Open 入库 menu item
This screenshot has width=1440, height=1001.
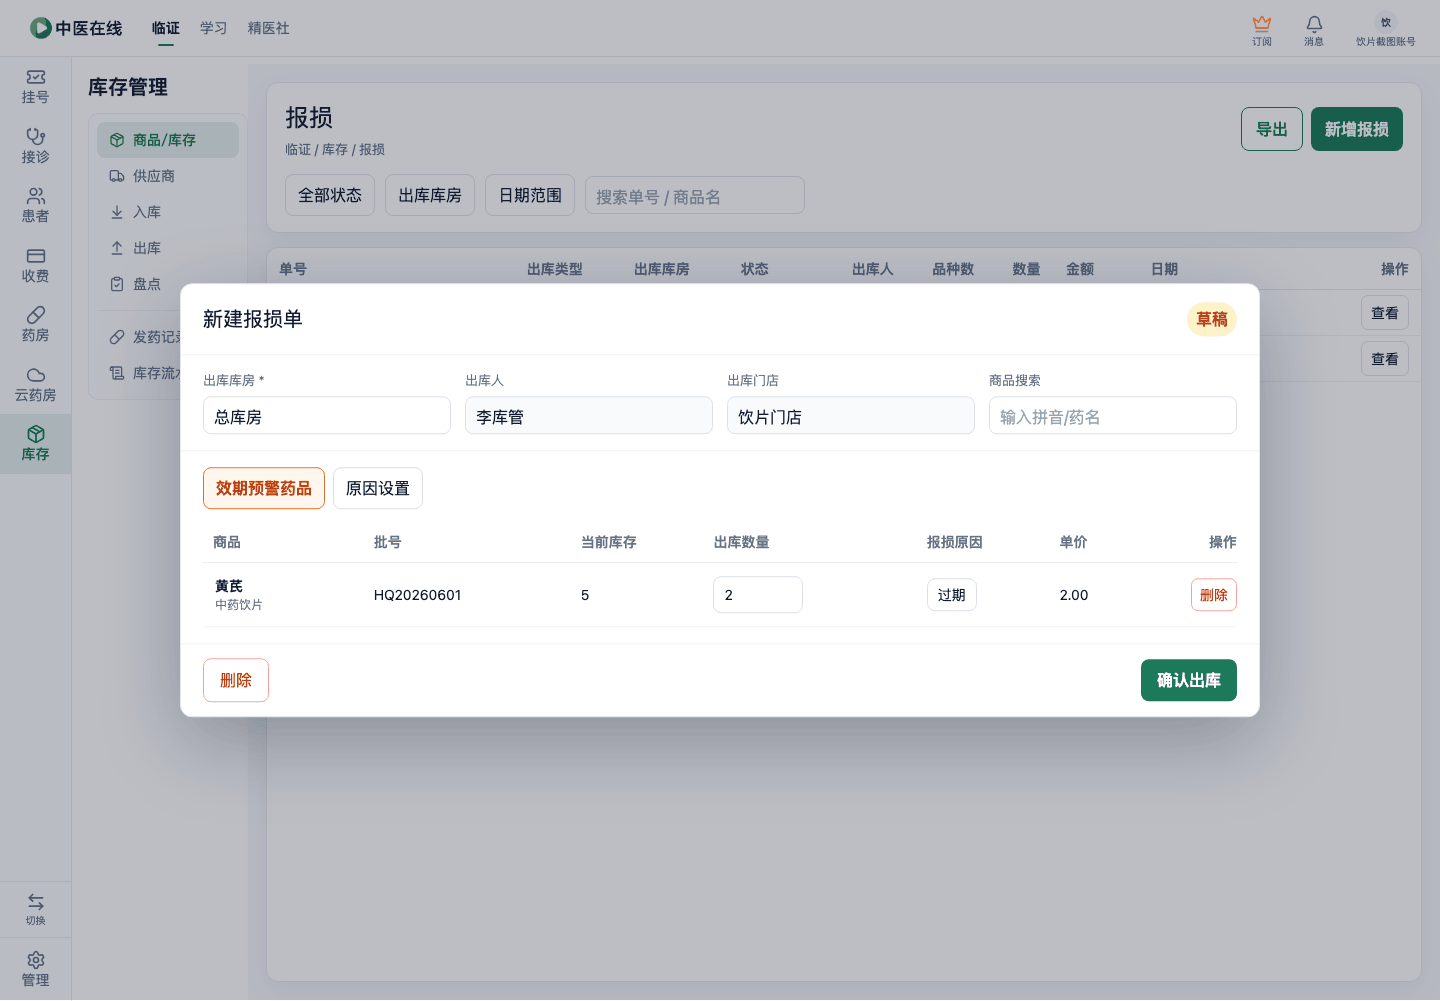[168, 212]
